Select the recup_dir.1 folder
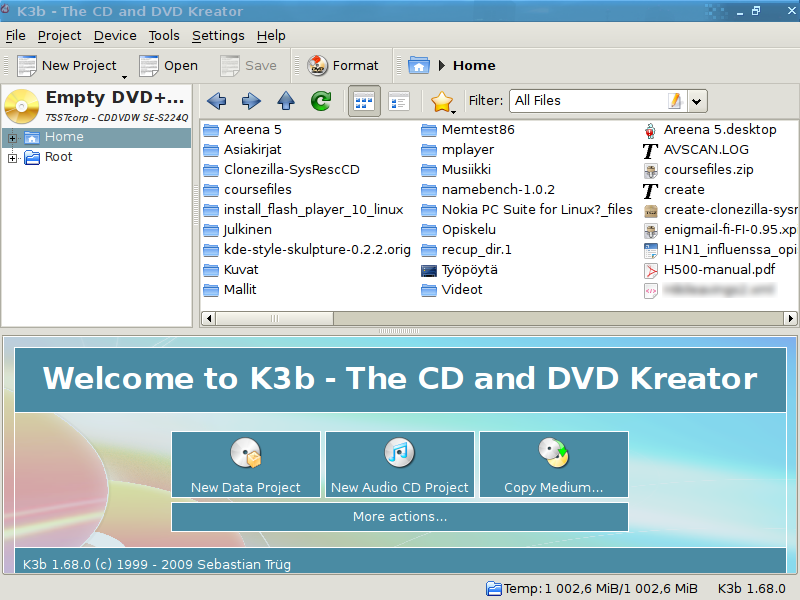 (x=466, y=249)
